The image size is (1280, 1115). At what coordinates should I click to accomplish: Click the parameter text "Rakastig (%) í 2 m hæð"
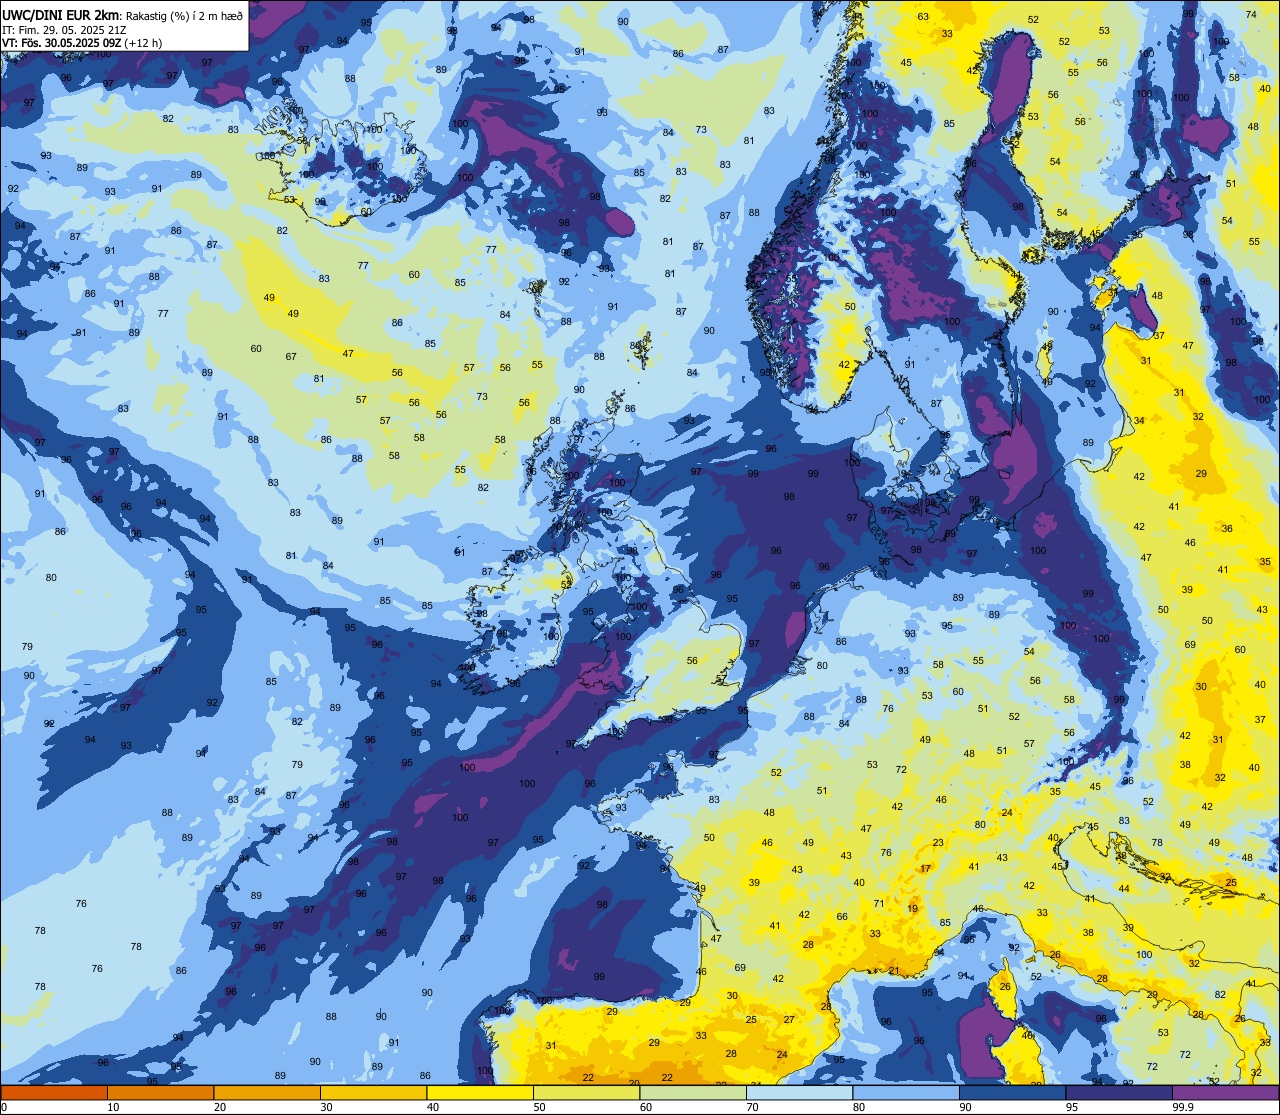click(183, 15)
